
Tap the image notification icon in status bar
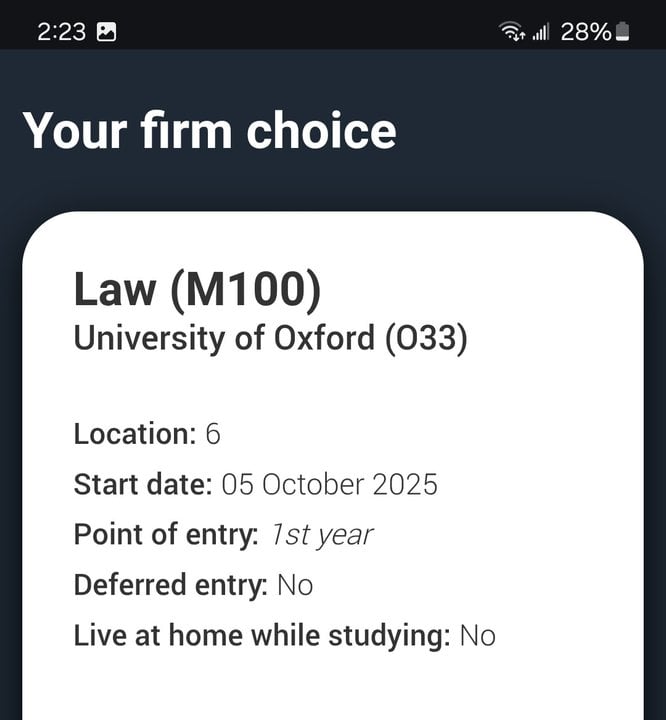click(x=106, y=31)
